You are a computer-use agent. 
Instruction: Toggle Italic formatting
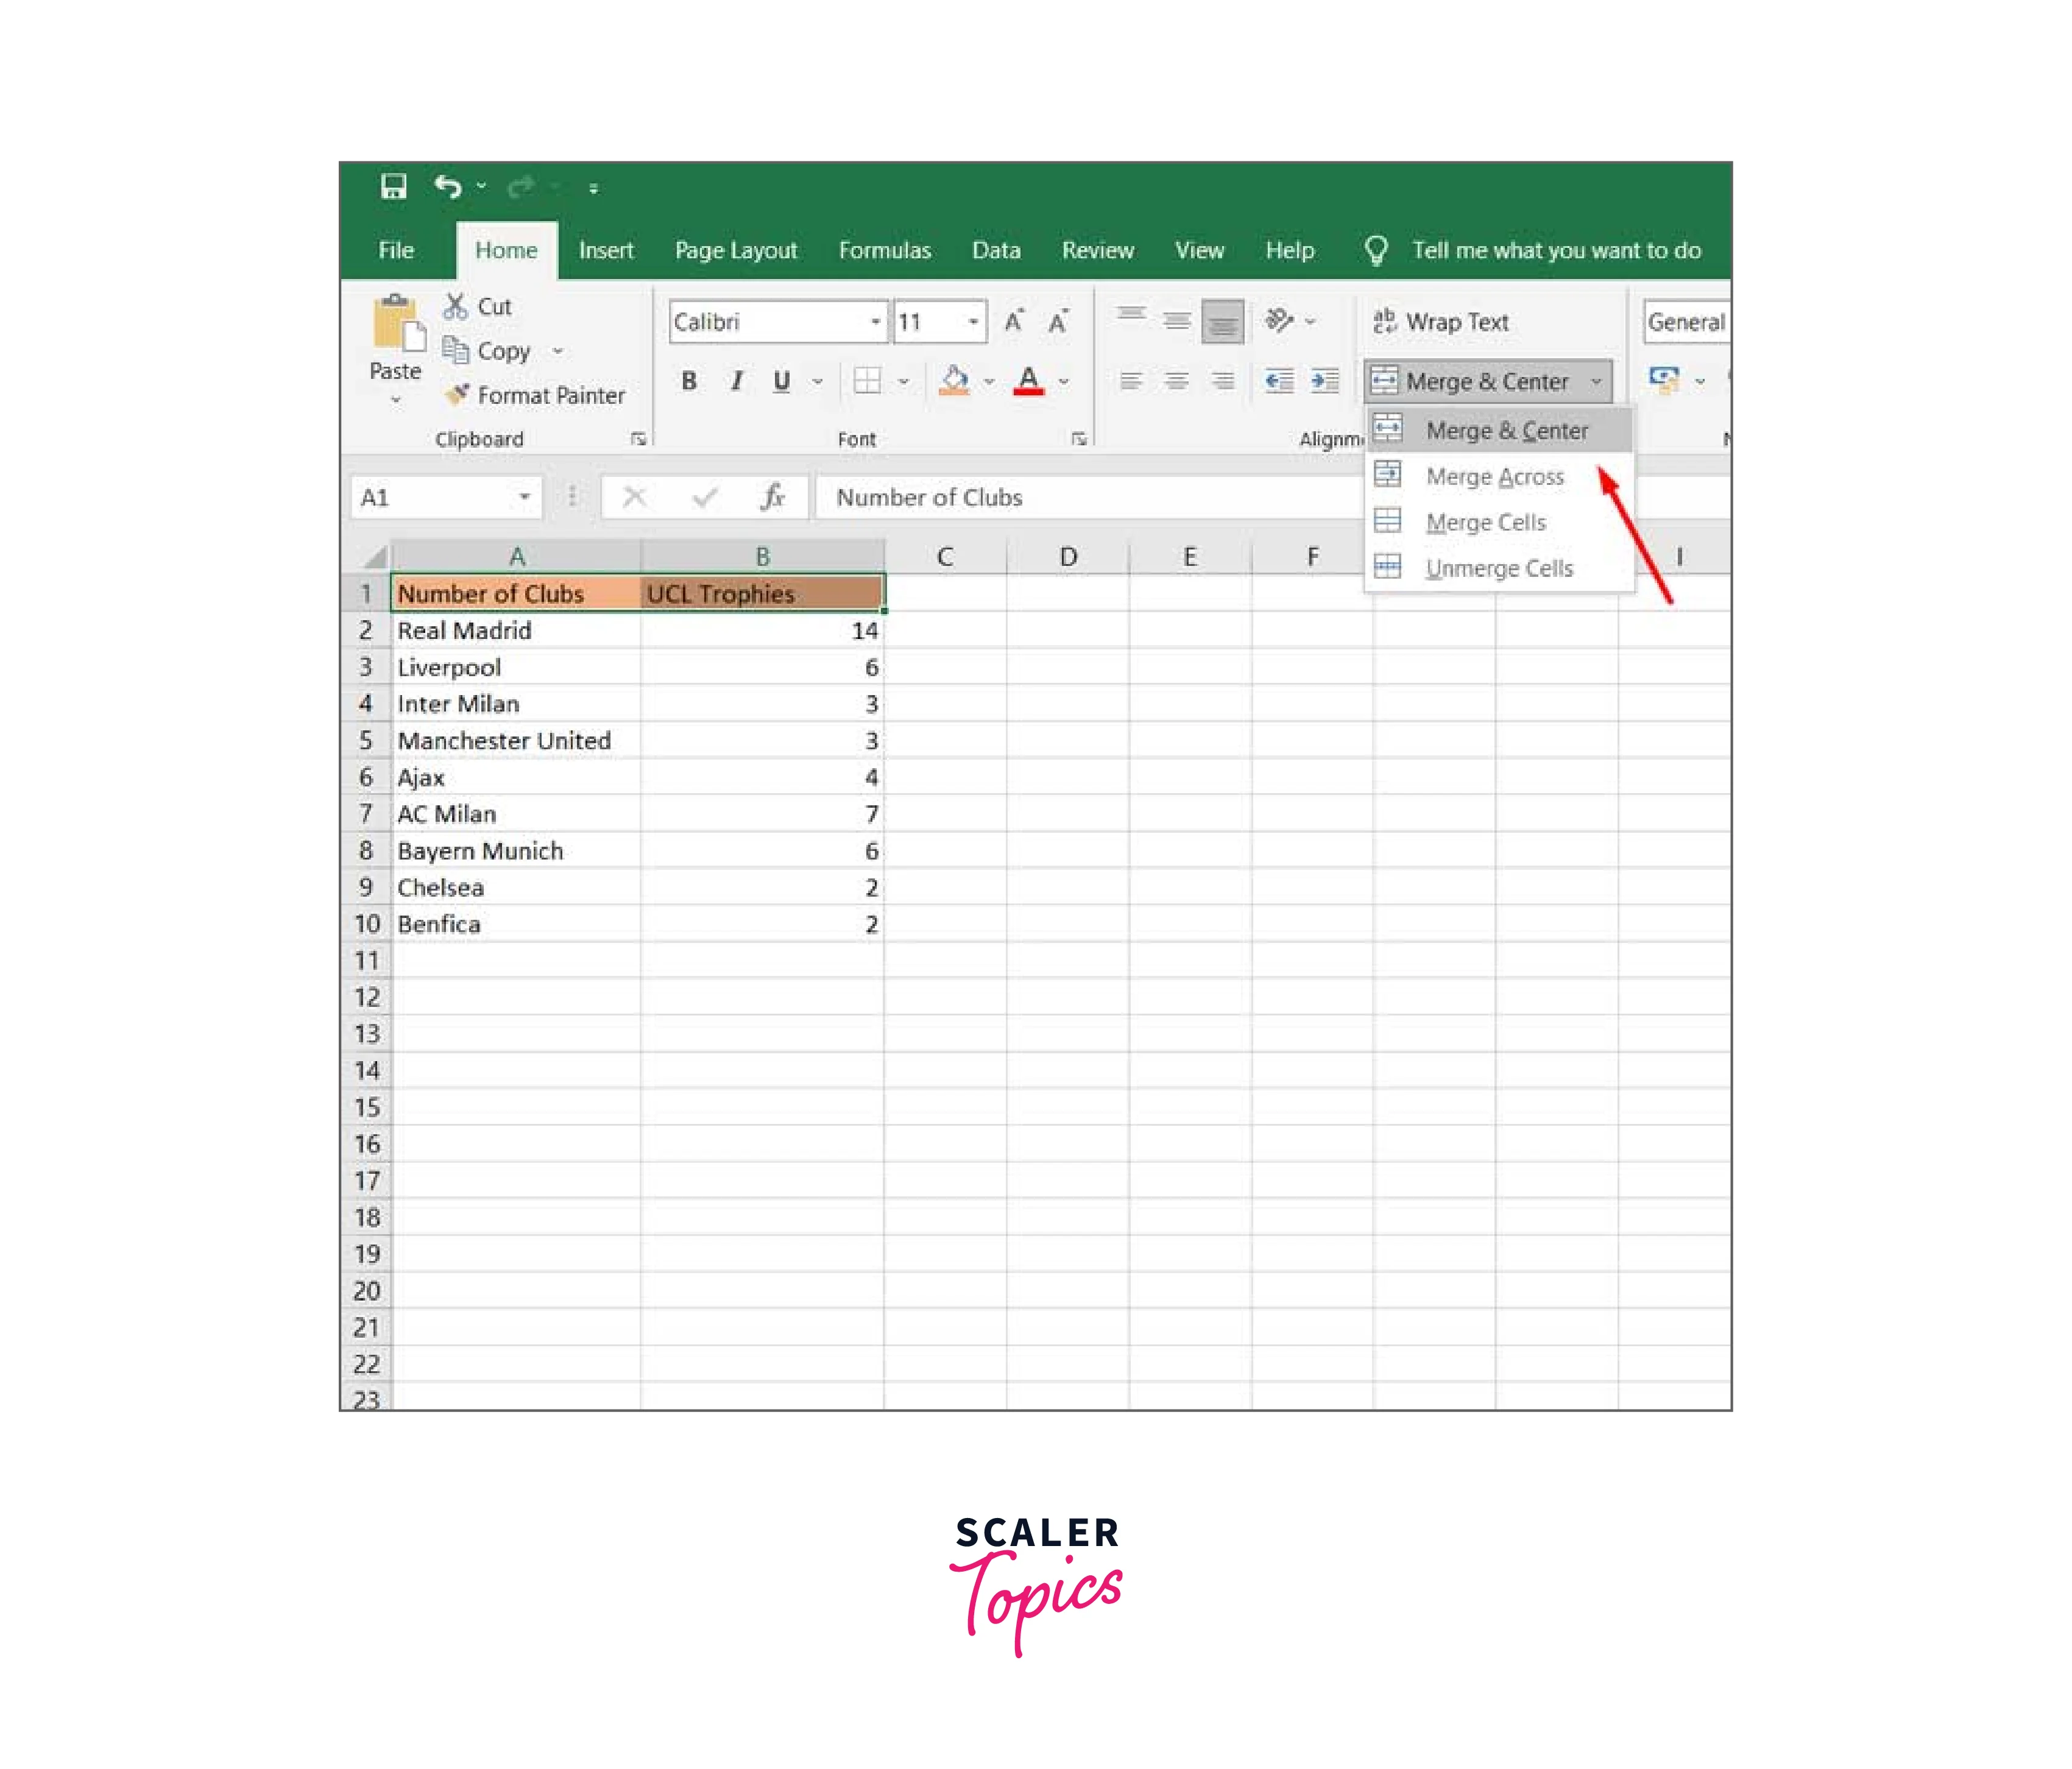(x=736, y=381)
